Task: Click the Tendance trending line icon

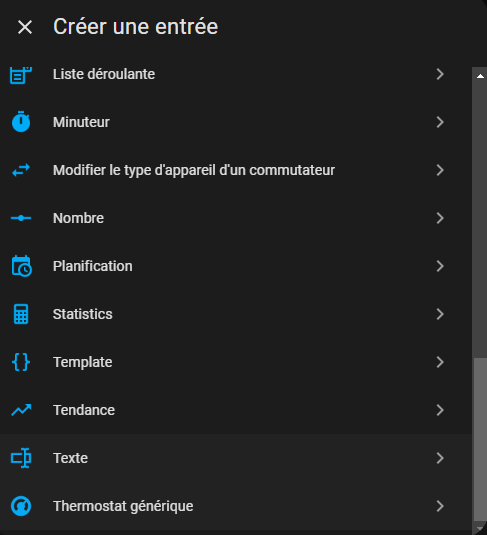Action: pyautogui.click(x=21, y=410)
